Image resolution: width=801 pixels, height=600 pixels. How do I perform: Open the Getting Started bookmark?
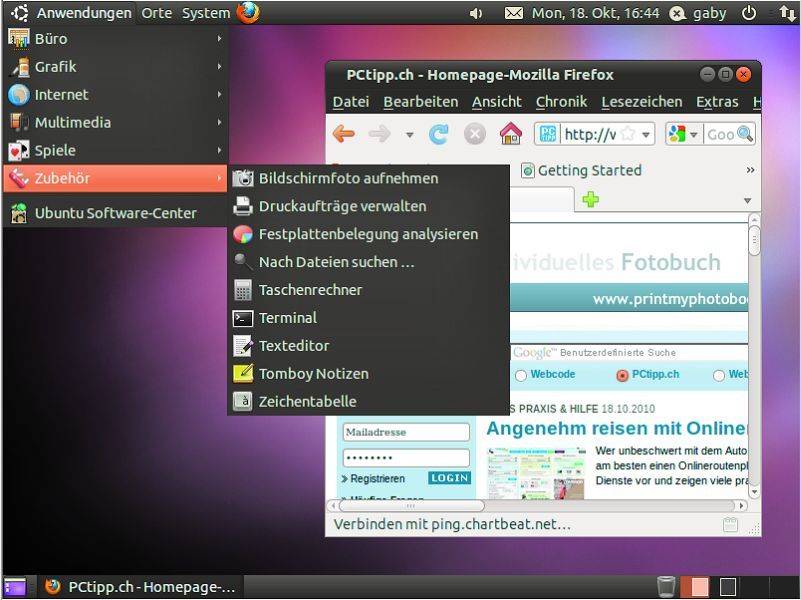(581, 171)
